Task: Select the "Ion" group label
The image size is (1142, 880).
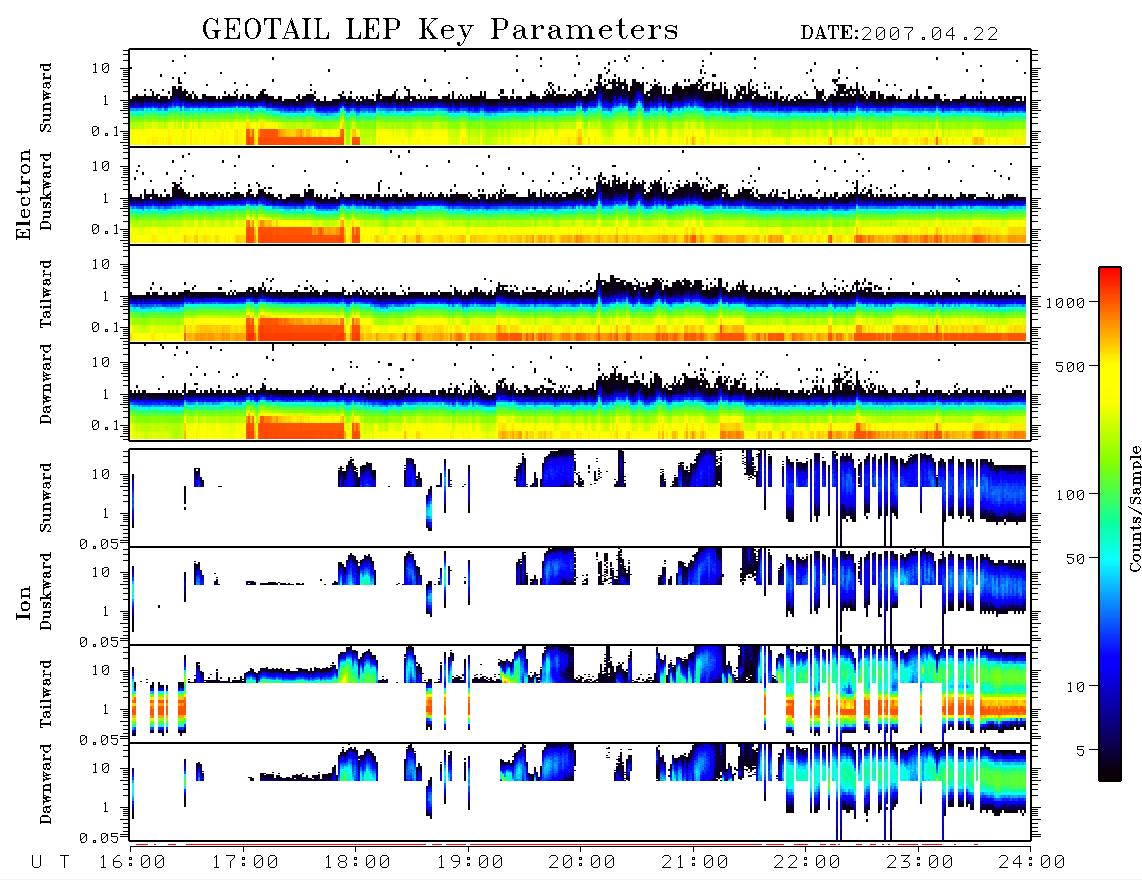Action: click(x=24, y=604)
